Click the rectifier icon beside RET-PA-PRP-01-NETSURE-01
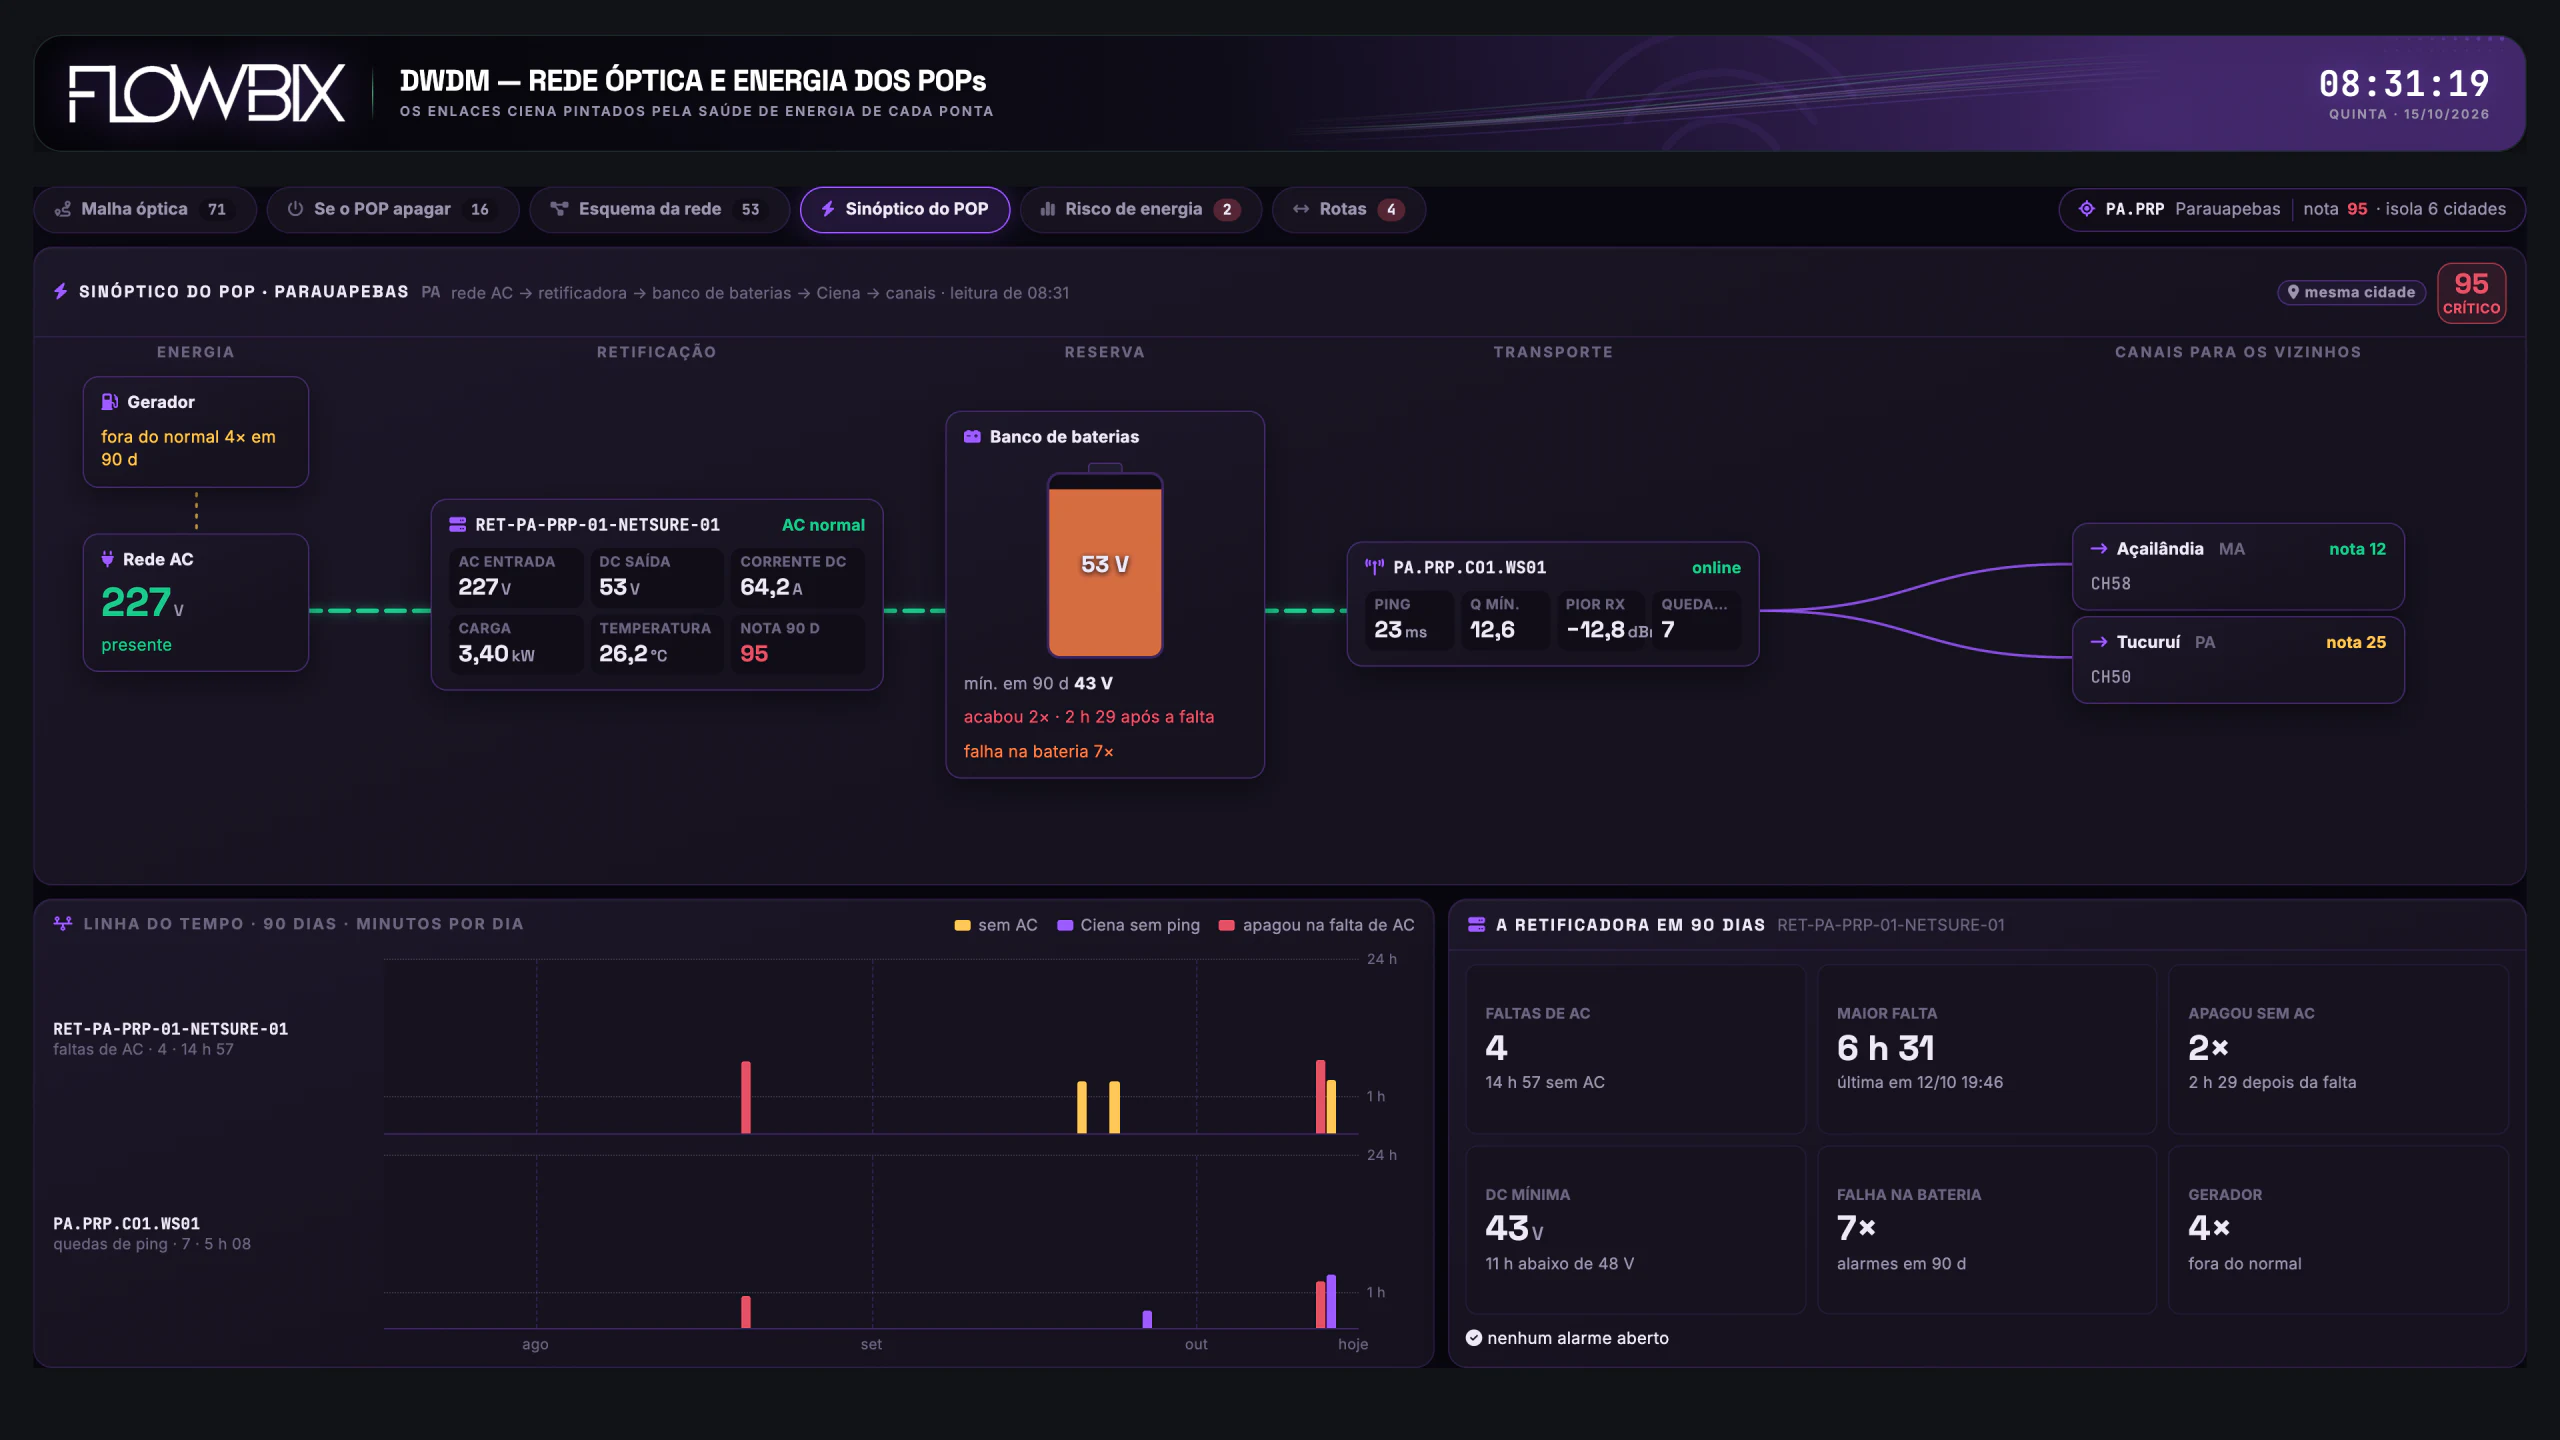Screen dimensions: 2560x1440 coord(458,525)
